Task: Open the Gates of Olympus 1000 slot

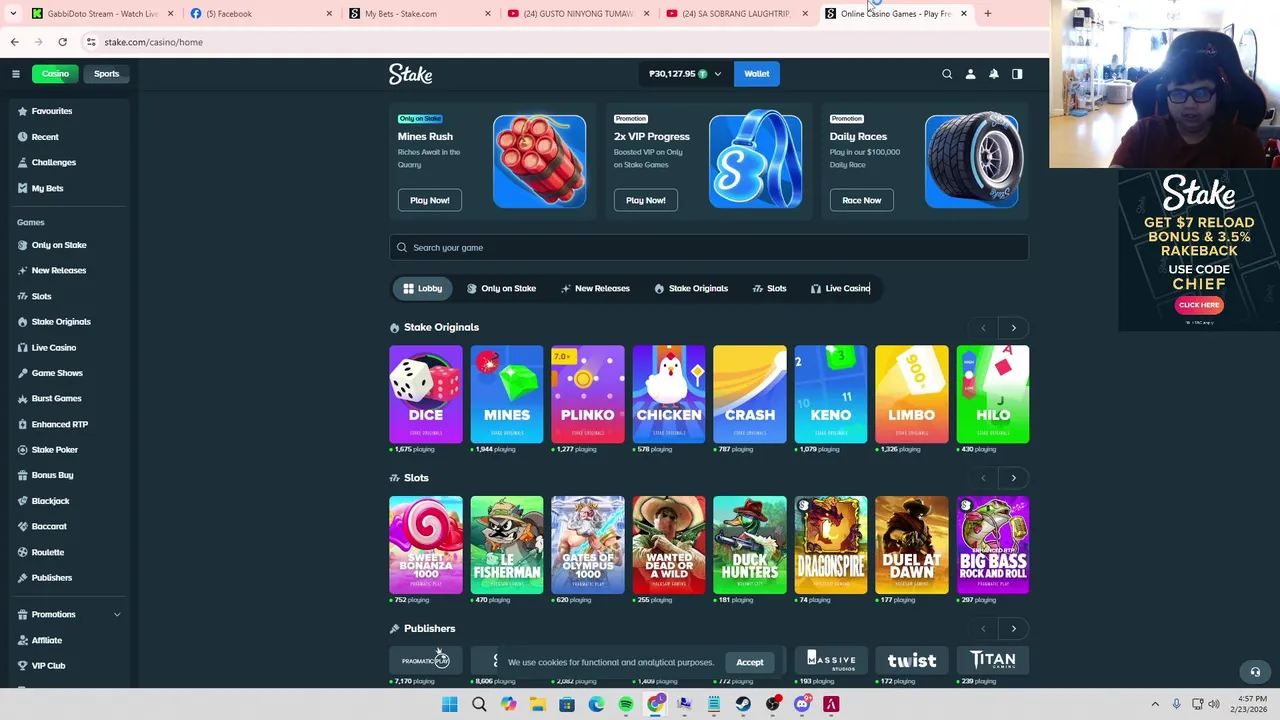Action: pos(588,545)
